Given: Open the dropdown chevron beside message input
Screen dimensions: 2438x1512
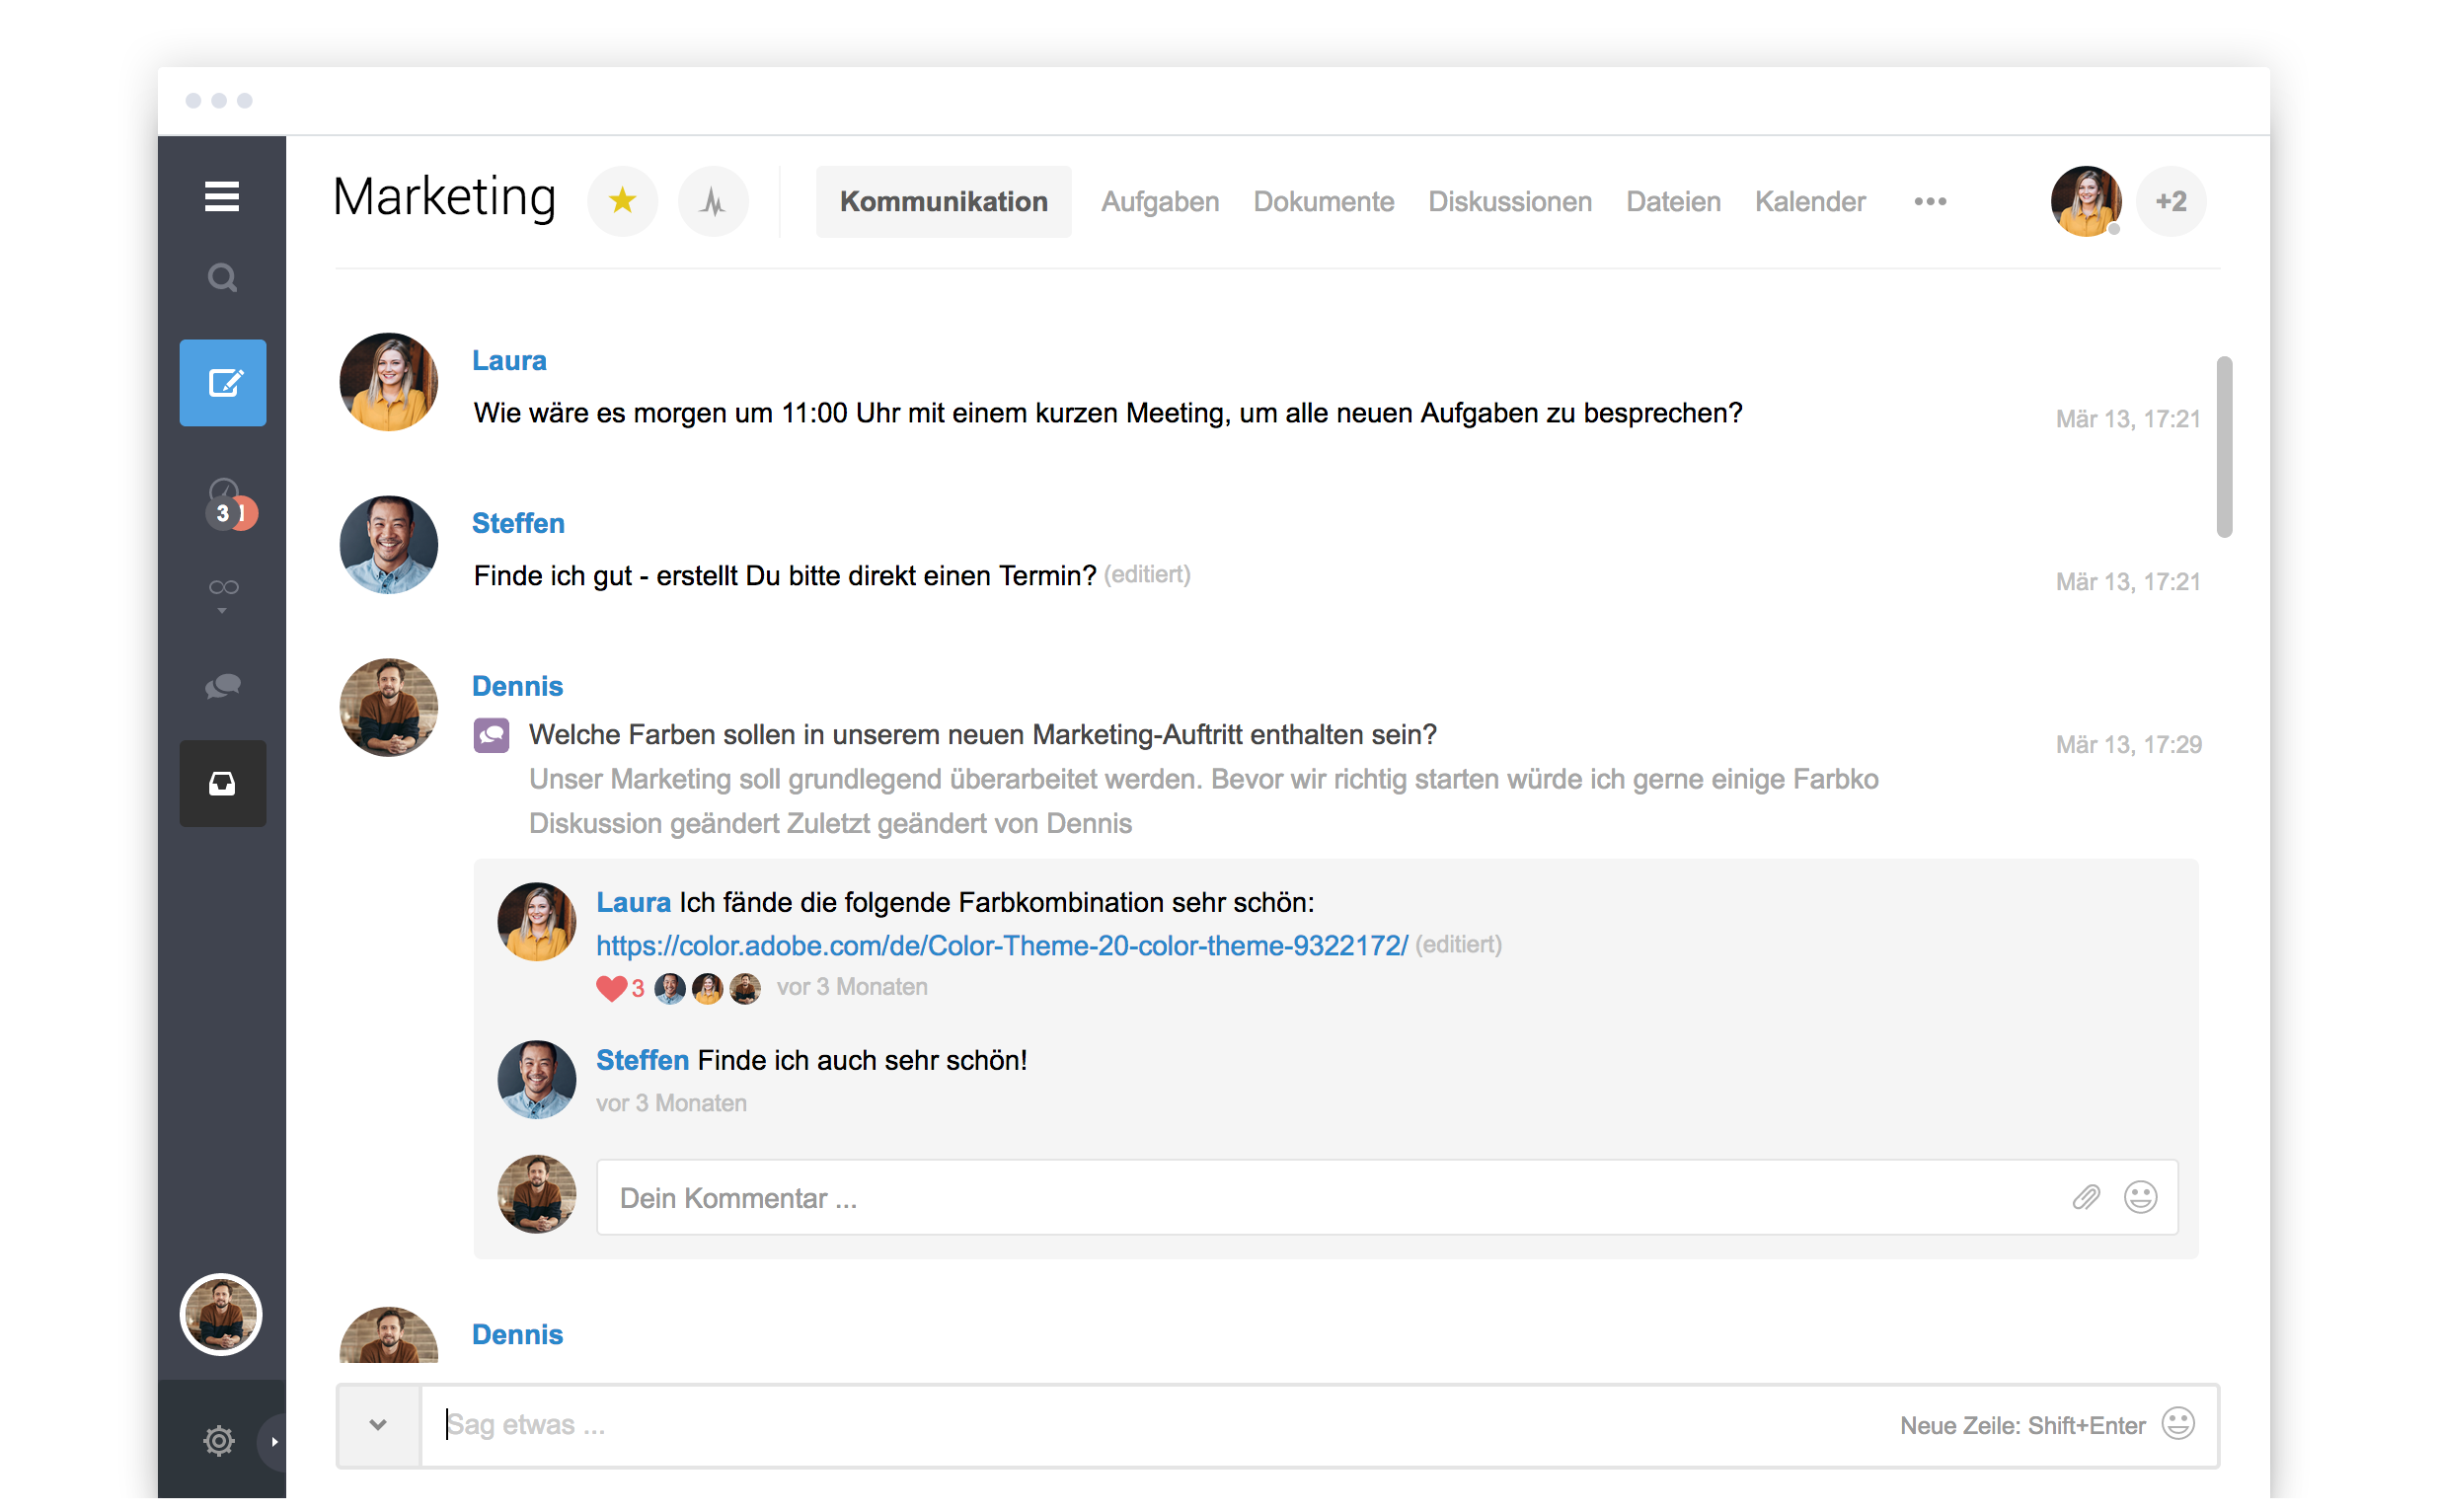Looking at the screenshot, I should tap(378, 1425).
